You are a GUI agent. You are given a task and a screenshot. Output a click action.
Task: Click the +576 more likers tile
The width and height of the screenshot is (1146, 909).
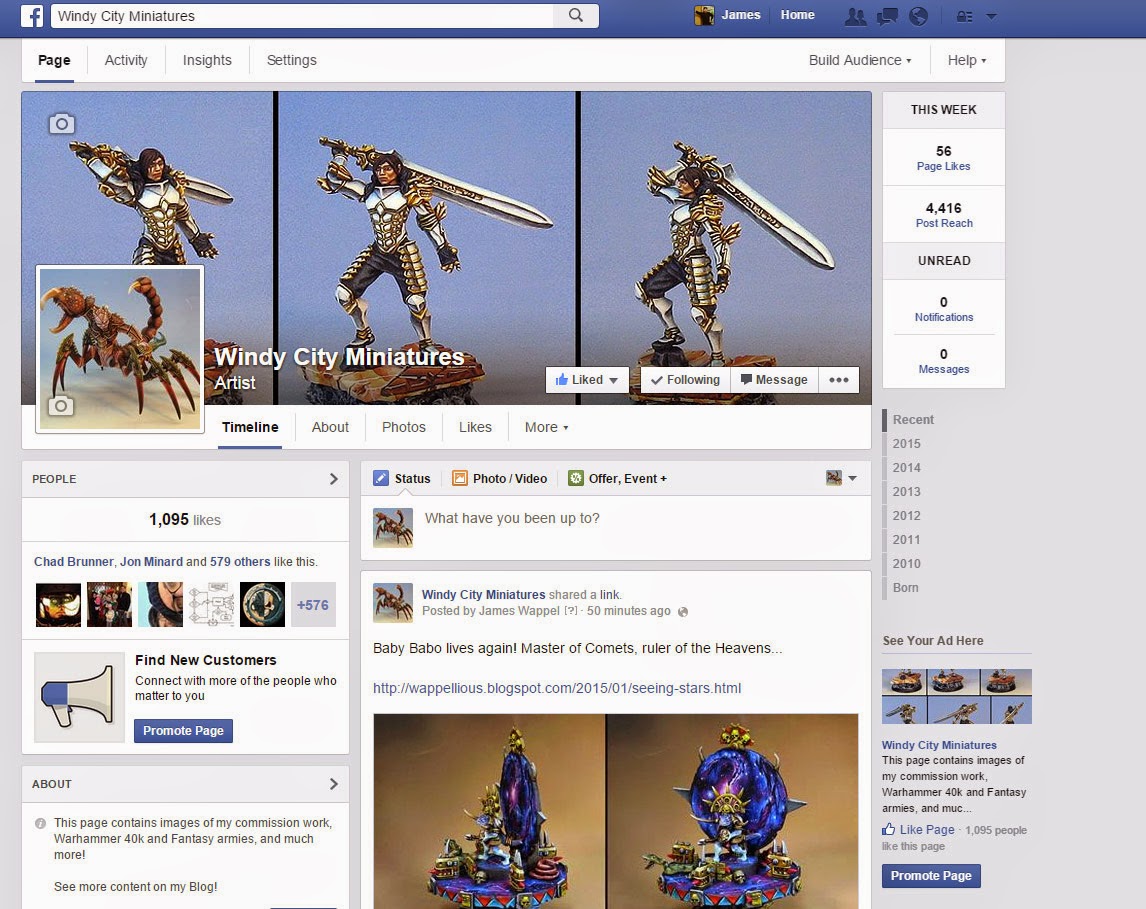(313, 605)
